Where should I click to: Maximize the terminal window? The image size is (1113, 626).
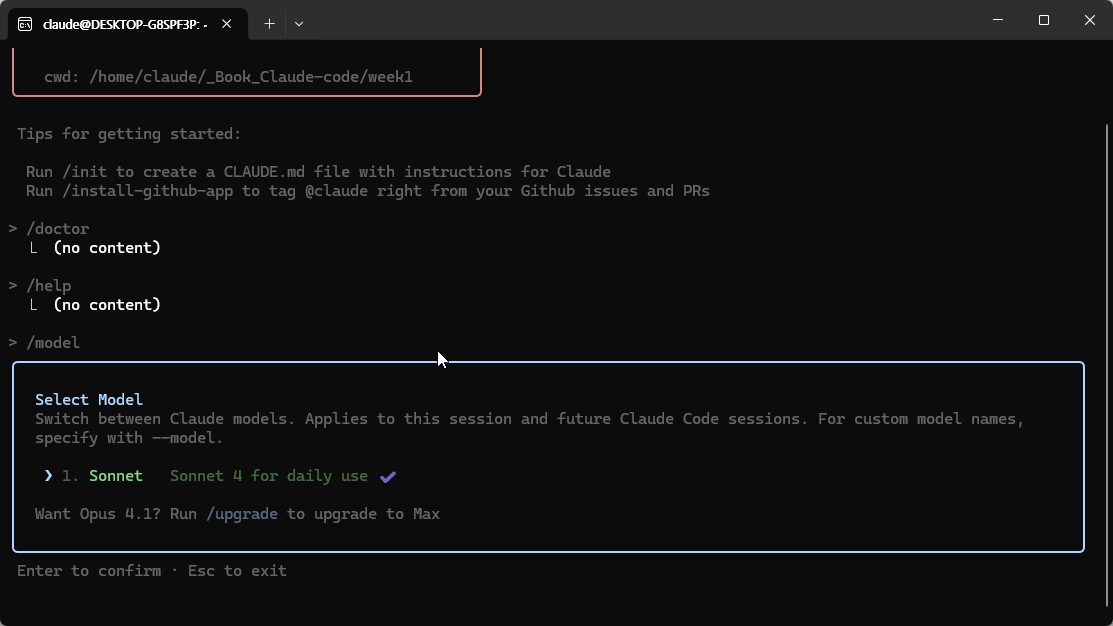[x=1043, y=20]
